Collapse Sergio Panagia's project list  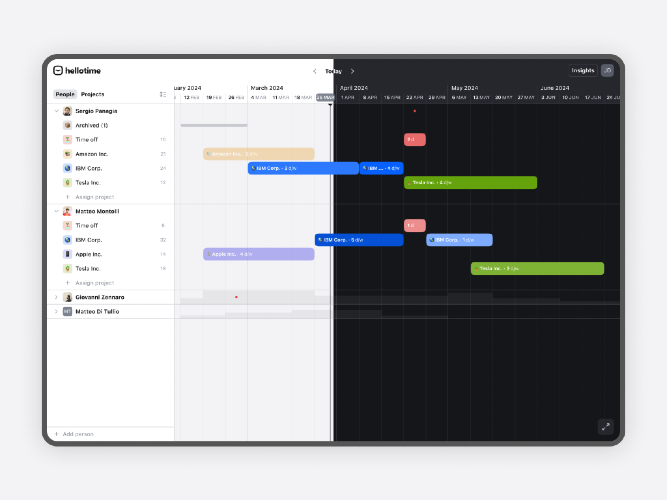56,111
